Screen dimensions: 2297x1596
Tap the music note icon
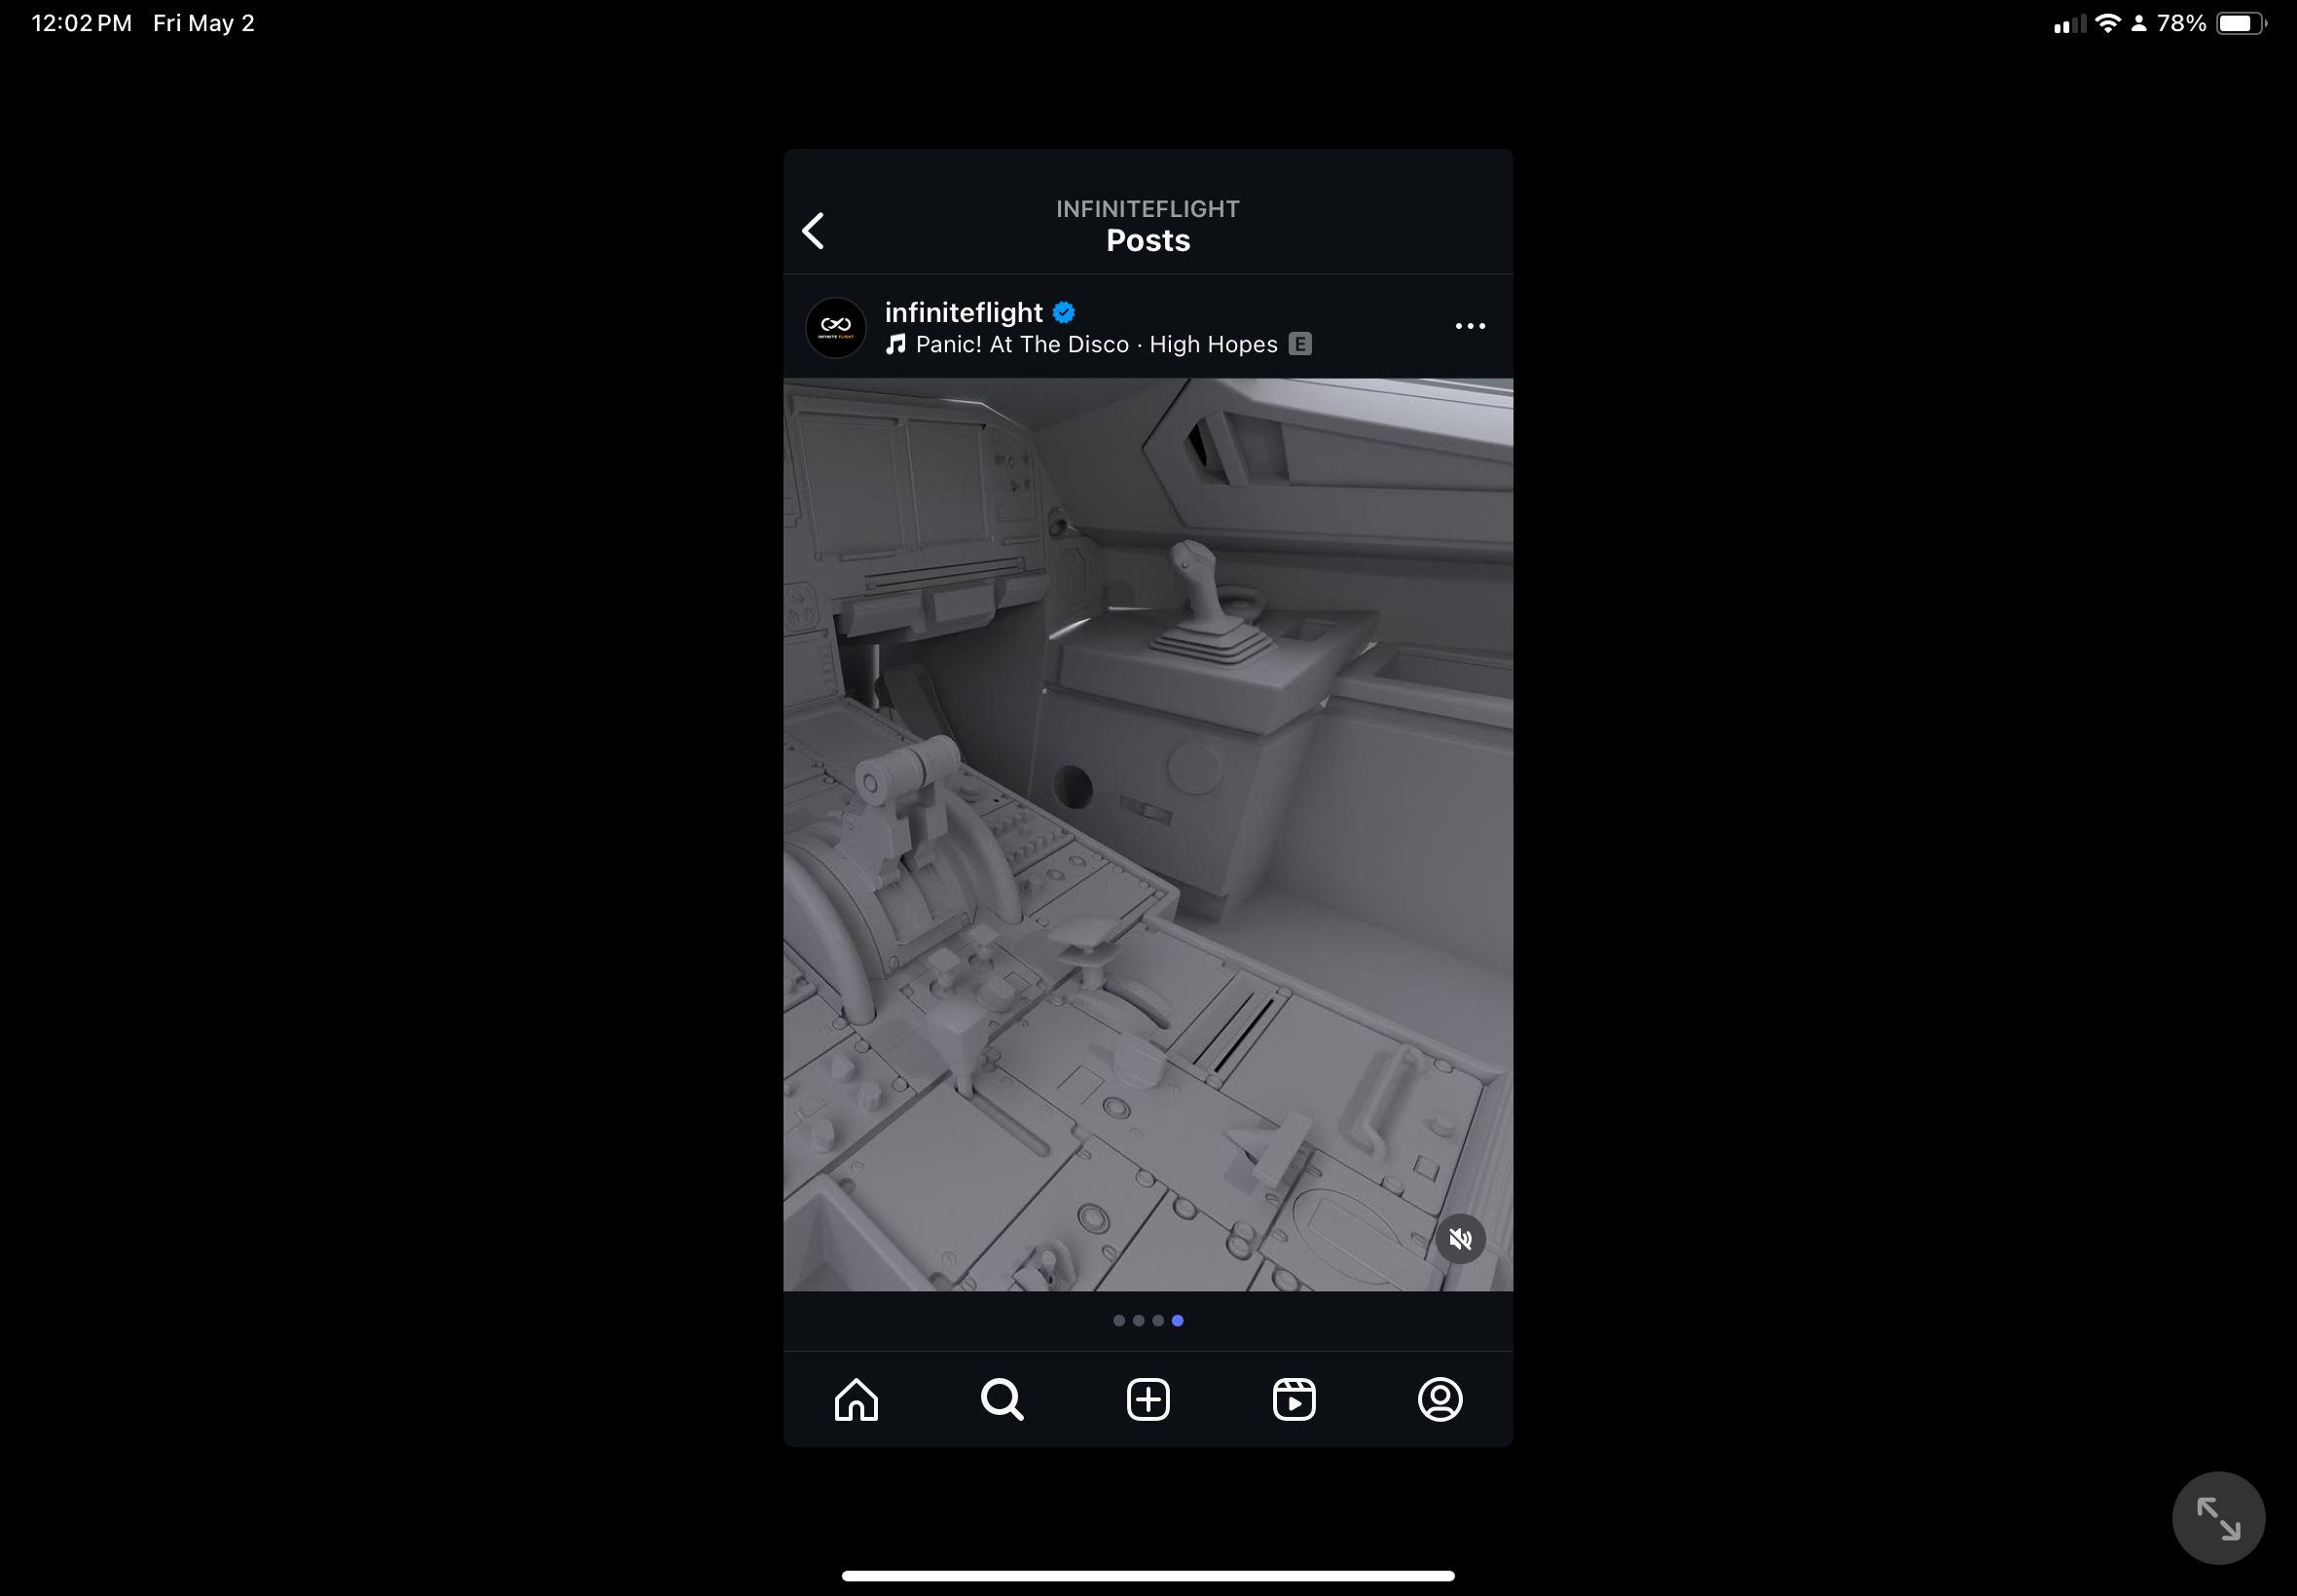896,345
